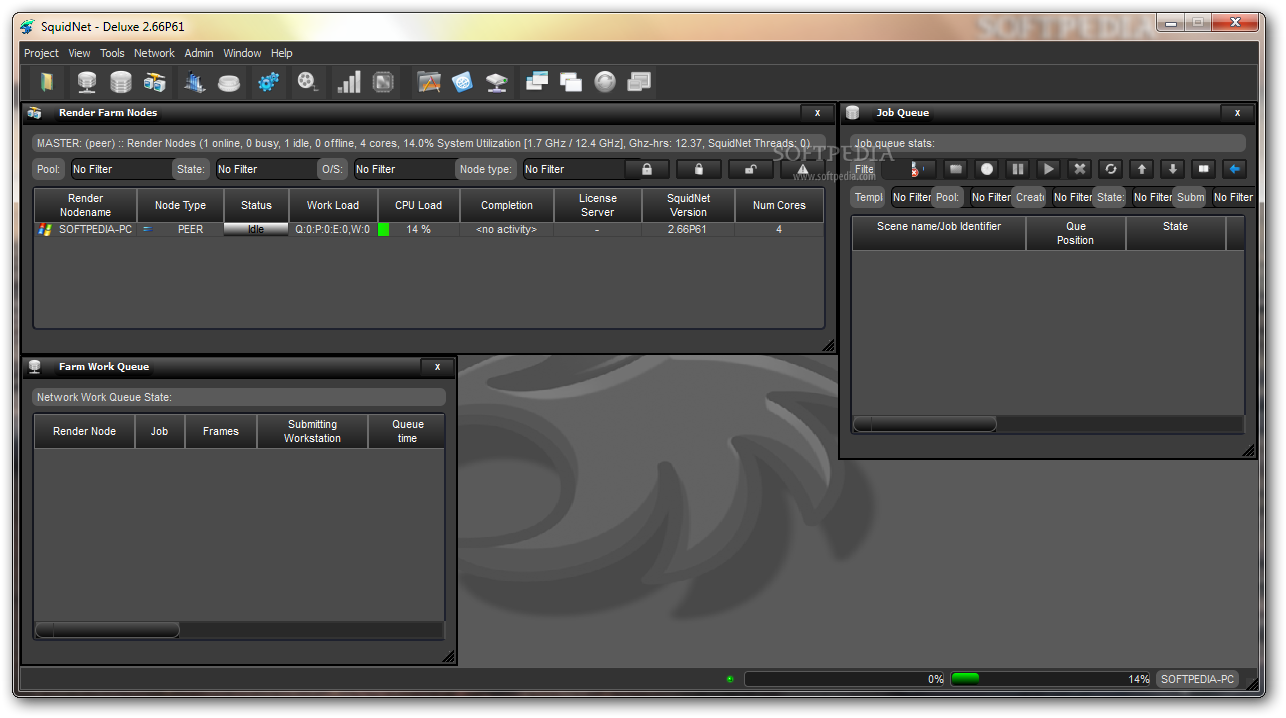Click the open padlock button in Render Farm Nodes
This screenshot has width=1286, height=718.
coord(750,169)
